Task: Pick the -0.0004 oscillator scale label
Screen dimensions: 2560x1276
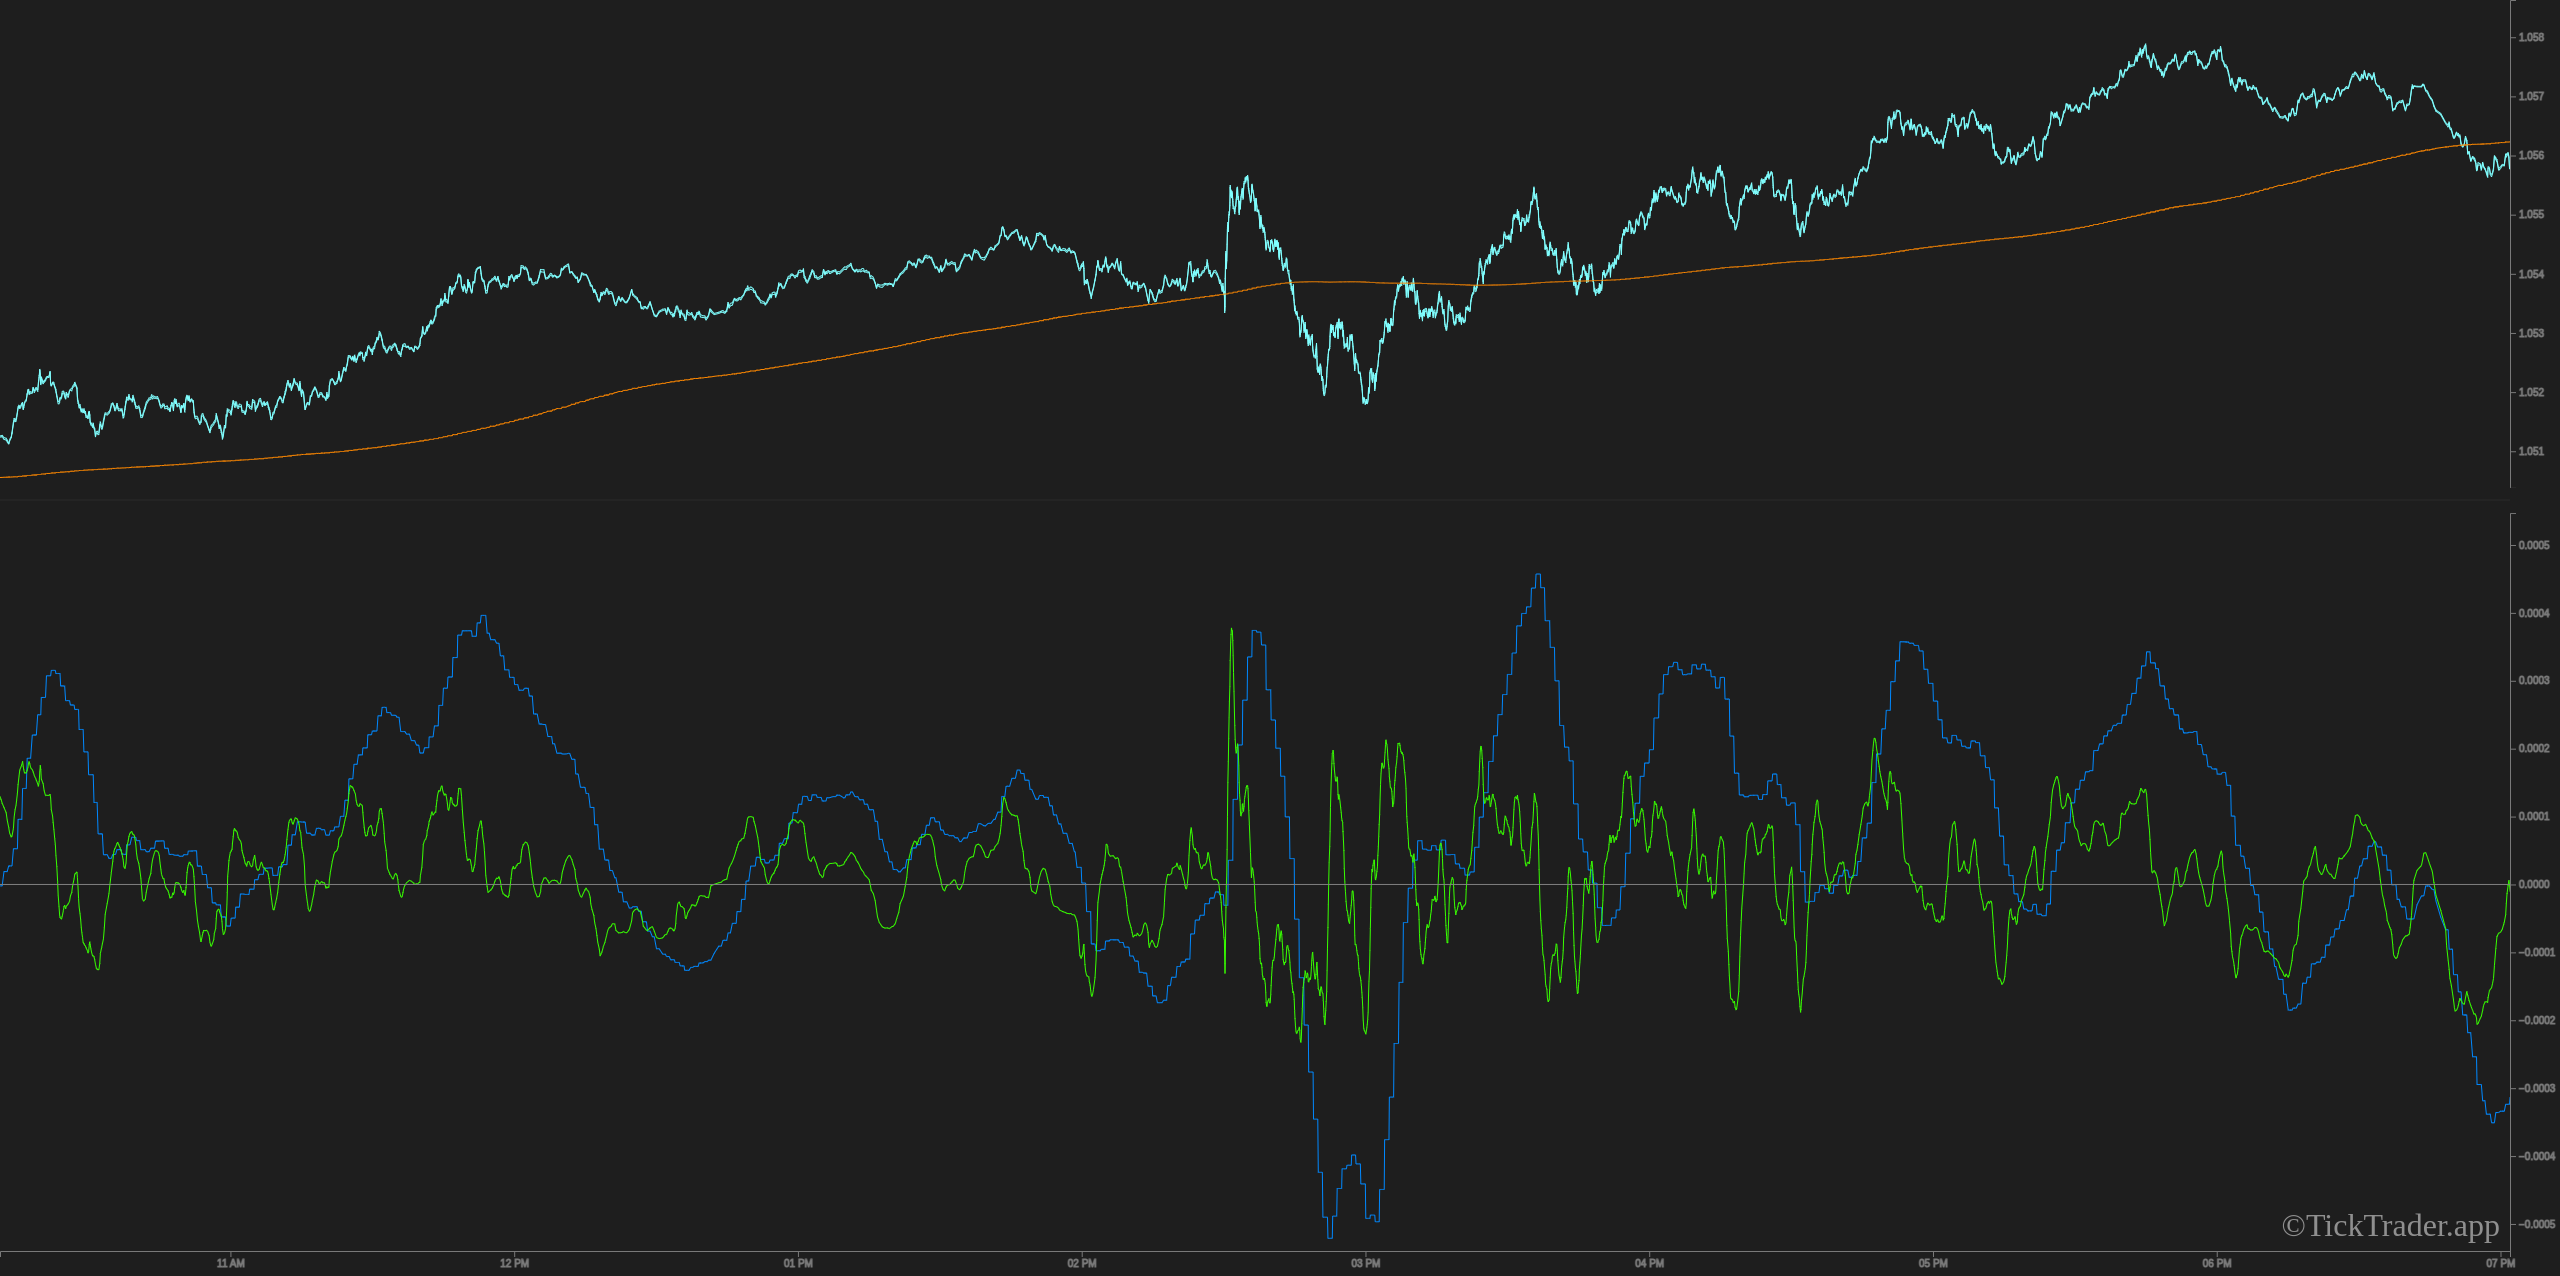Action: tap(2536, 1156)
